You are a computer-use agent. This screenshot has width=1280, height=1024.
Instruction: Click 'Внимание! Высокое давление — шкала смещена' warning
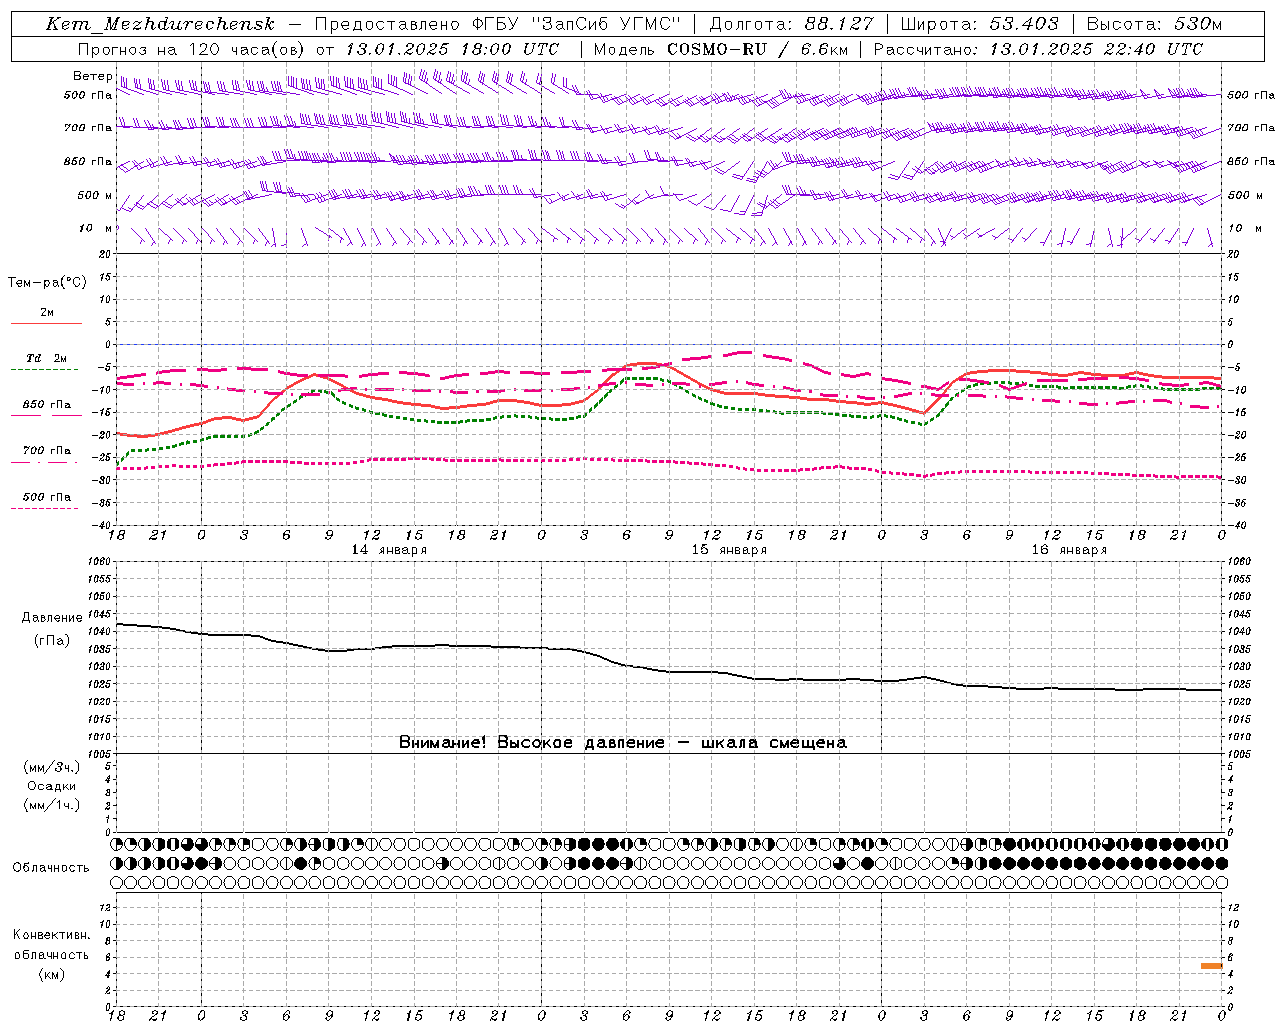click(622, 743)
